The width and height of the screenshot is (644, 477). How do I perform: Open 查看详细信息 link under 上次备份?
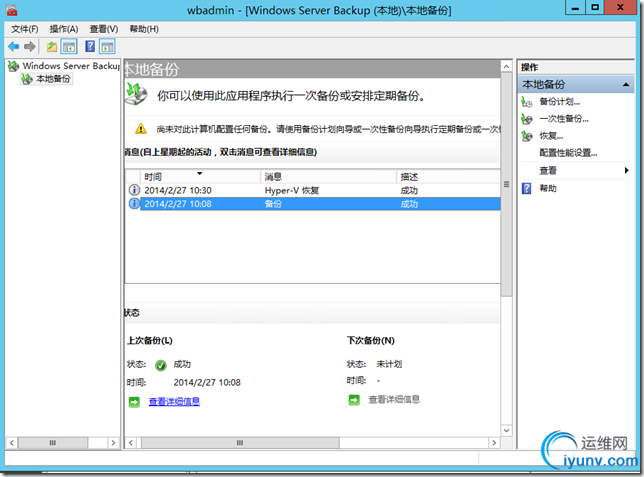click(174, 401)
